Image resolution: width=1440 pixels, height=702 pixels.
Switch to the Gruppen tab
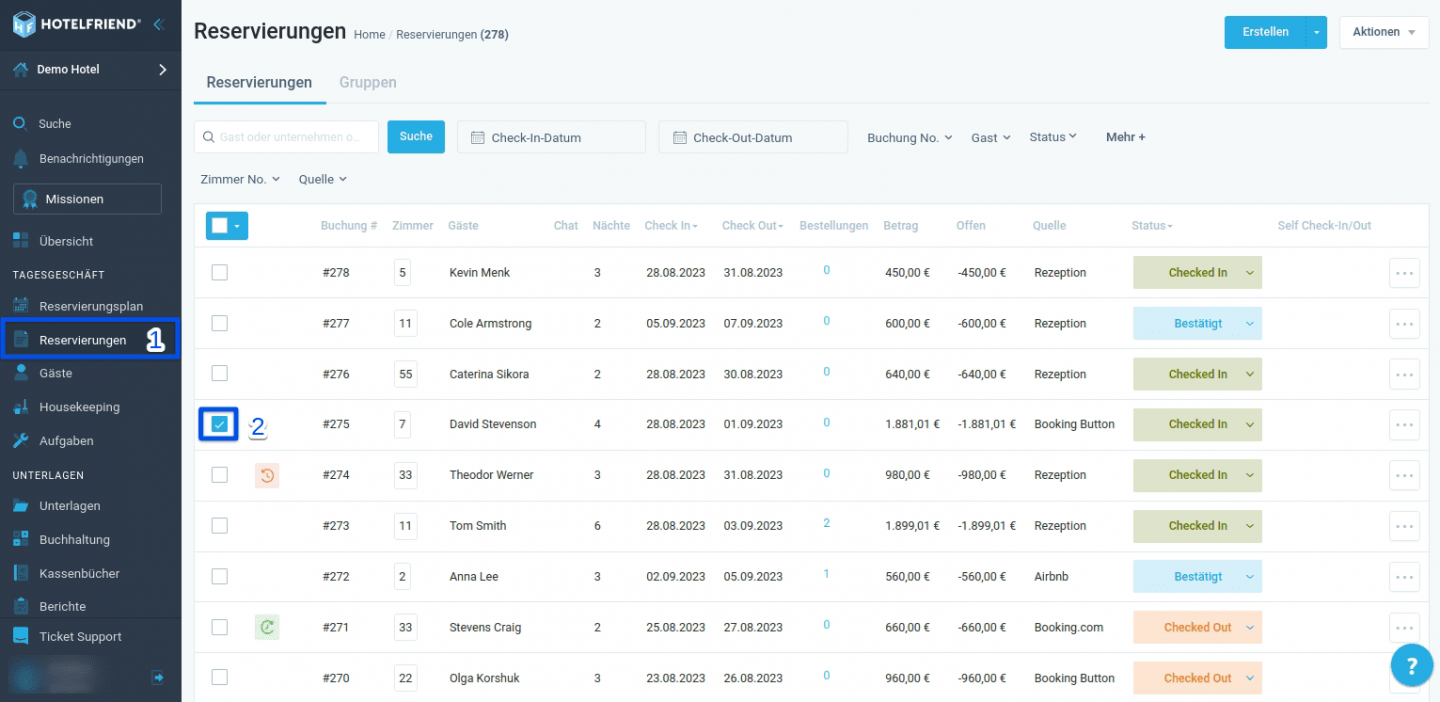point(368,82)
